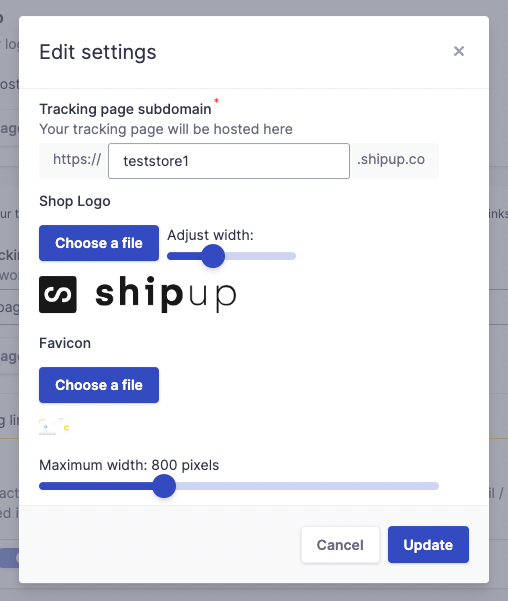Click the https:// prefix label

77,159
